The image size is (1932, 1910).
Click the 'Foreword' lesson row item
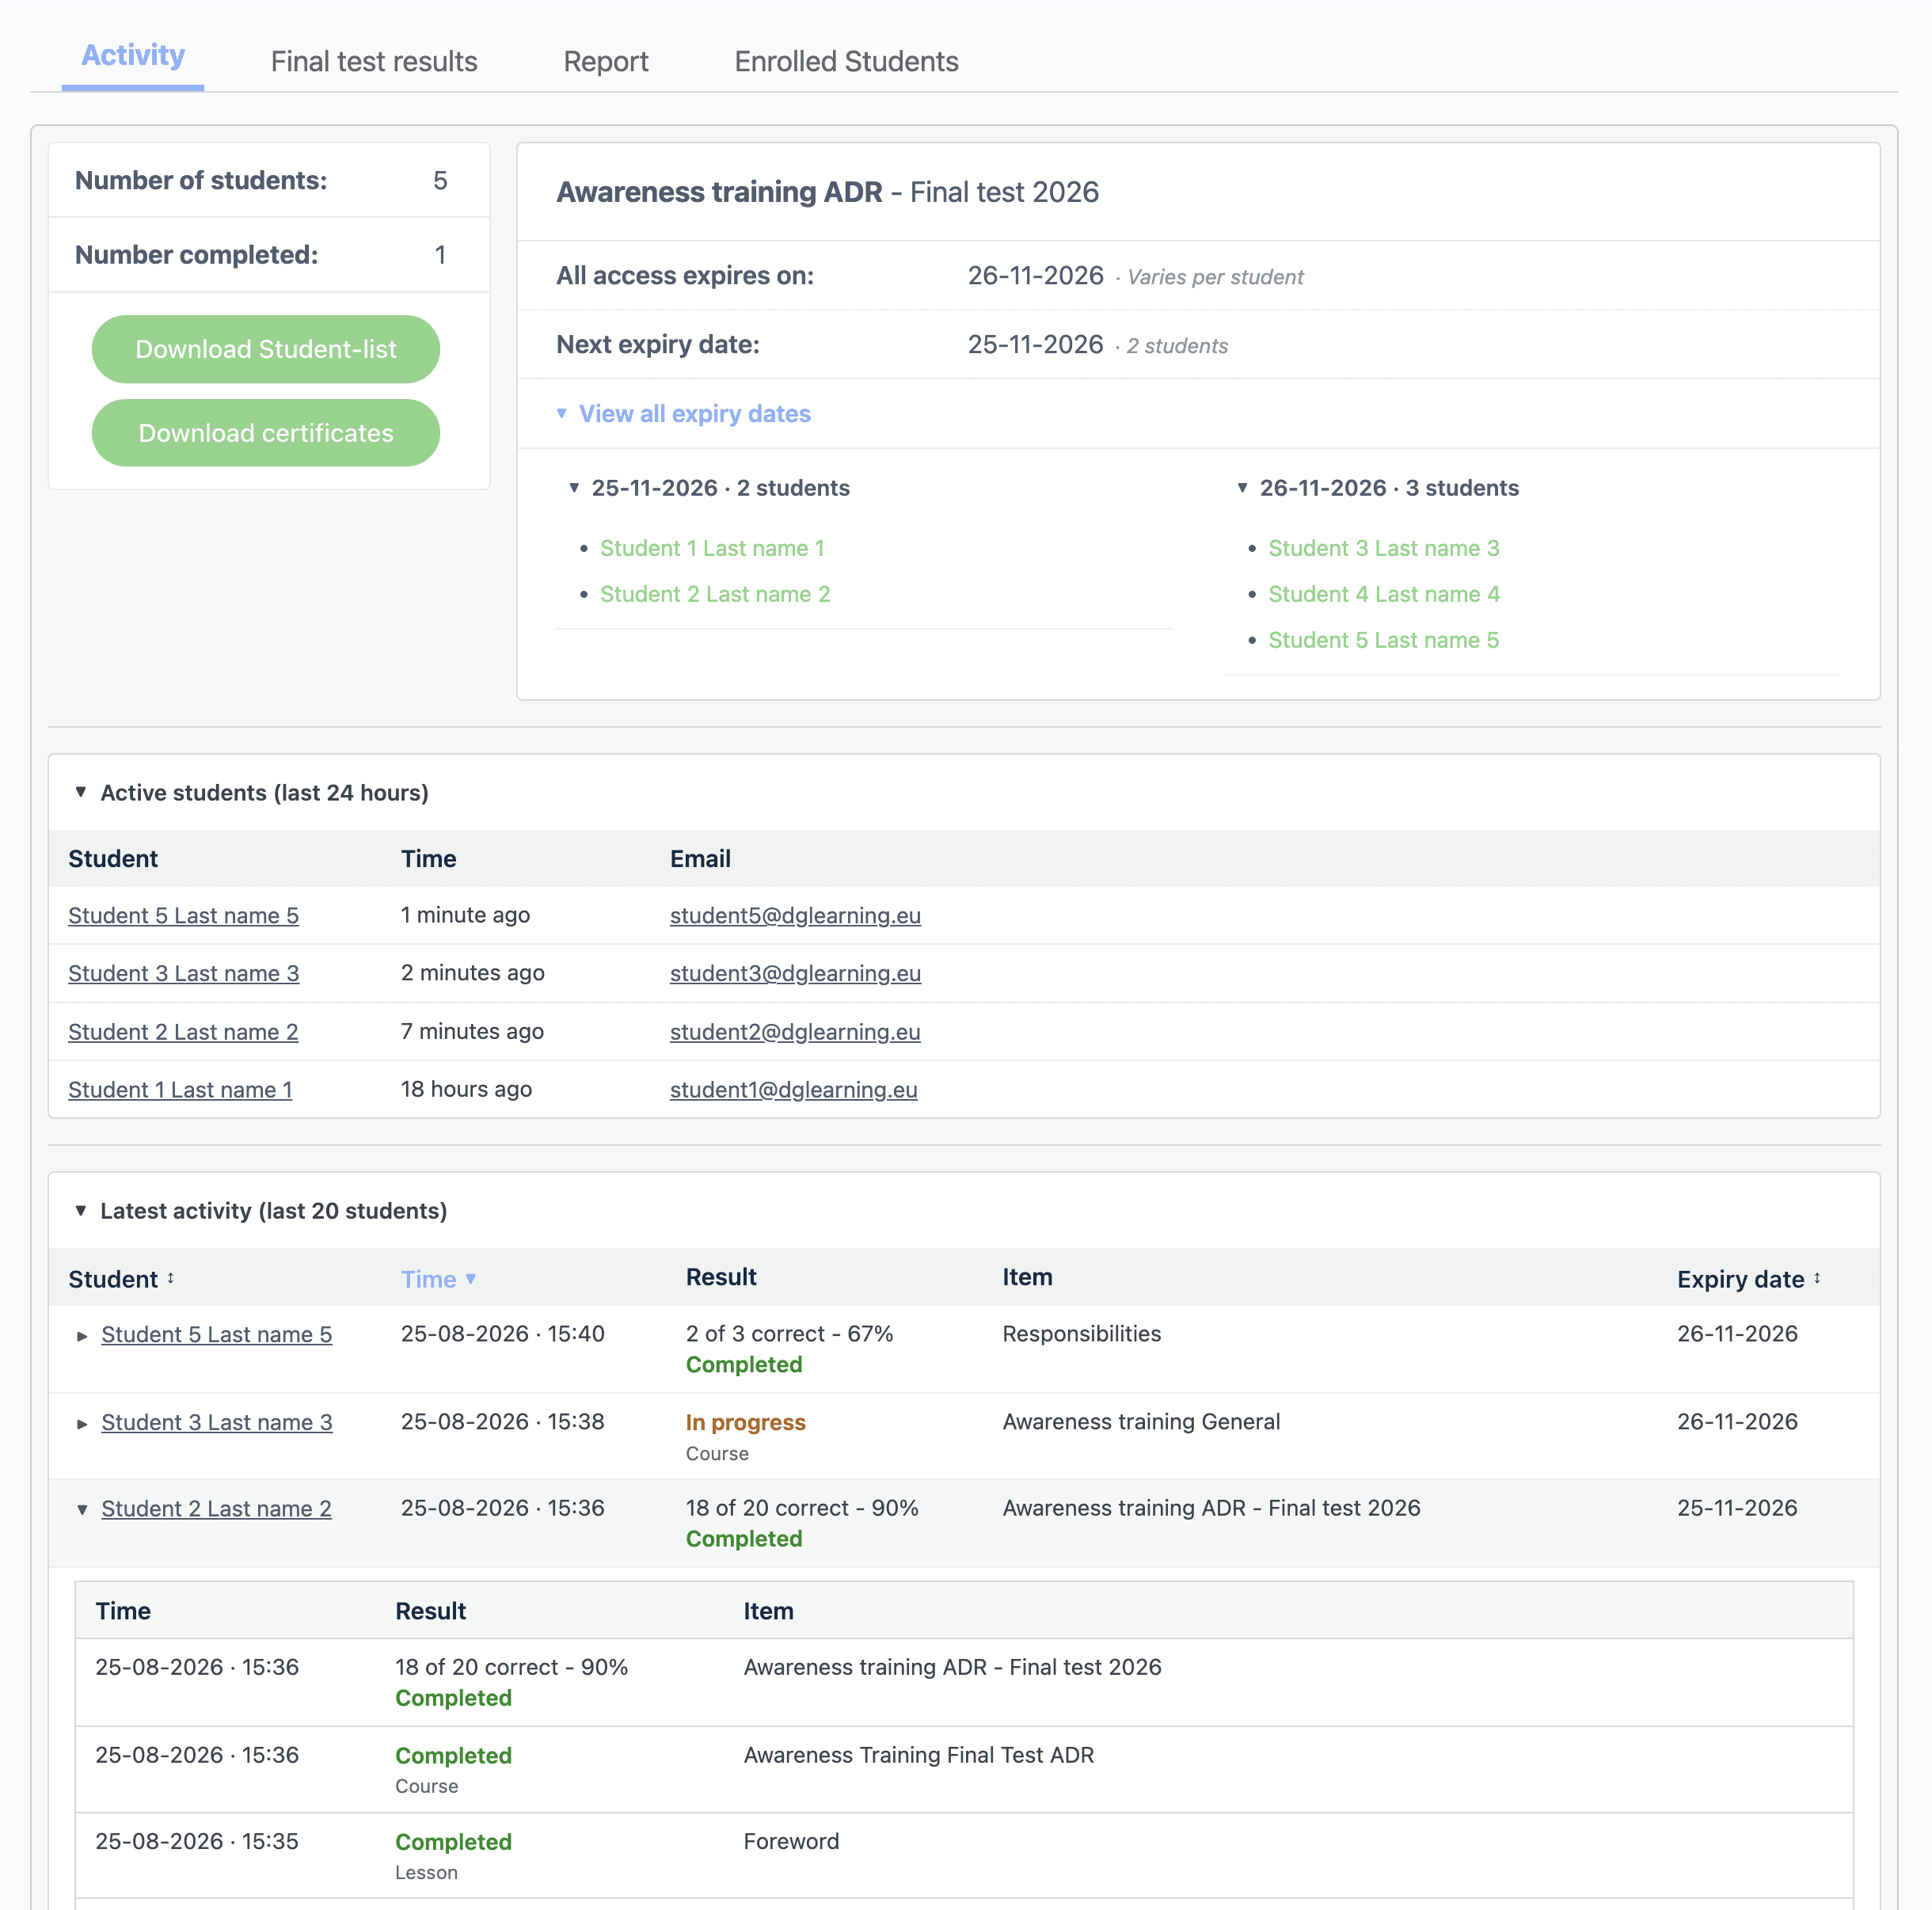click(x=791, y=1841)
